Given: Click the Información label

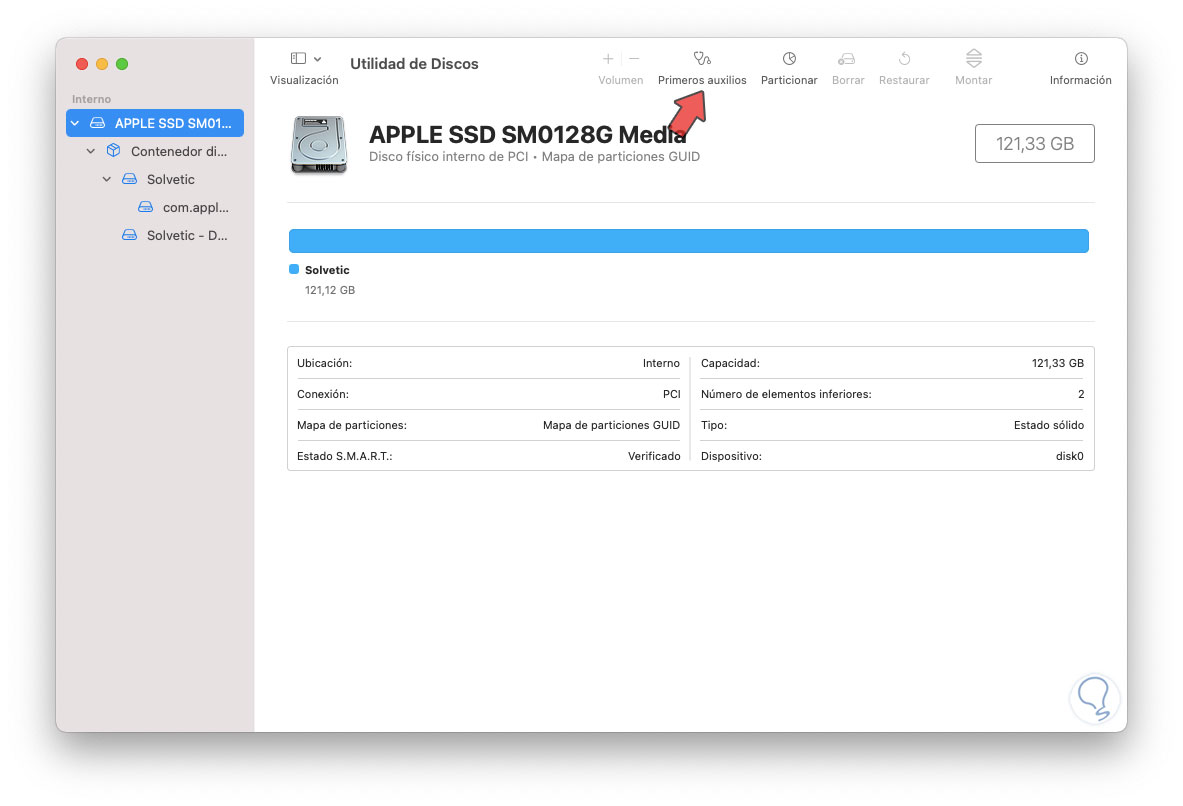Looking at the screenshot, I should point(1080,80).
